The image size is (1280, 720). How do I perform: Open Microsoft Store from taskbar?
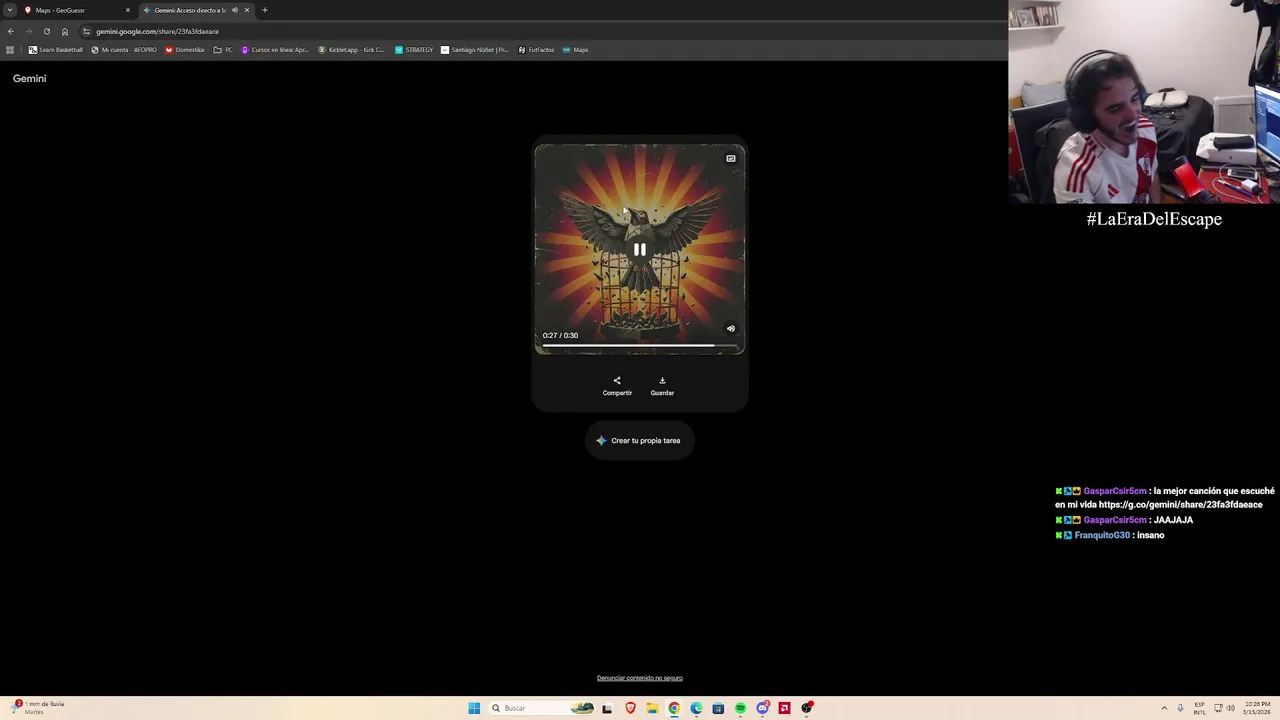click(x=718, y=708)
